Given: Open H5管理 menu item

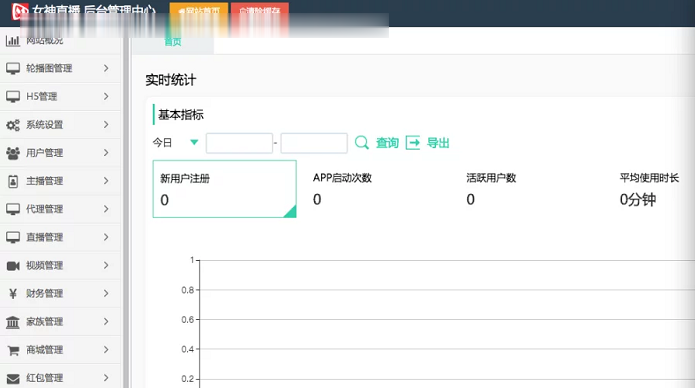Looking at the screenshot, I should pos(60,97).
